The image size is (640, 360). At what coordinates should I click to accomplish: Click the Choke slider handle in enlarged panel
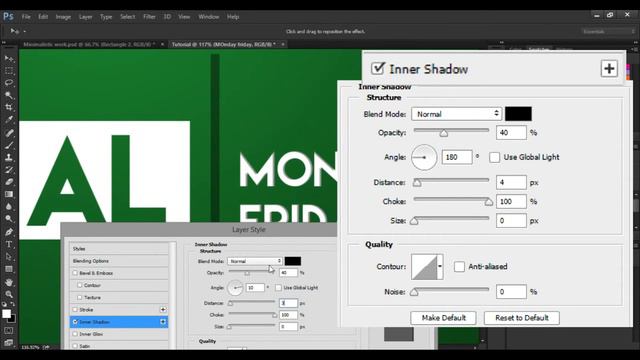pos(489,202)
